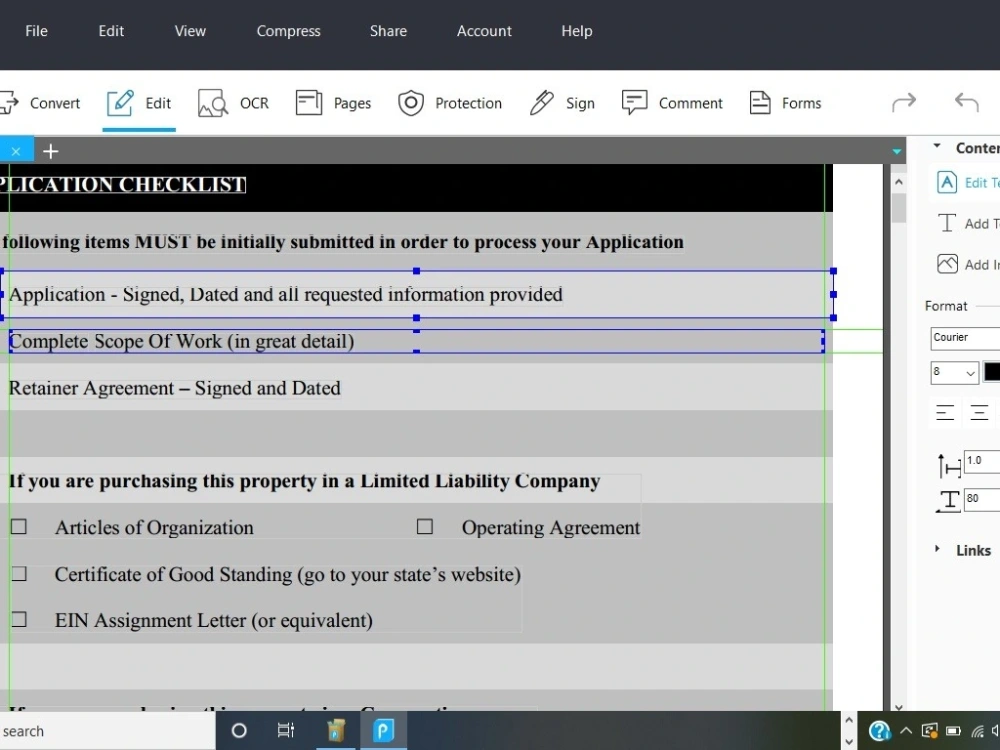Open the Compress menu

288,31
